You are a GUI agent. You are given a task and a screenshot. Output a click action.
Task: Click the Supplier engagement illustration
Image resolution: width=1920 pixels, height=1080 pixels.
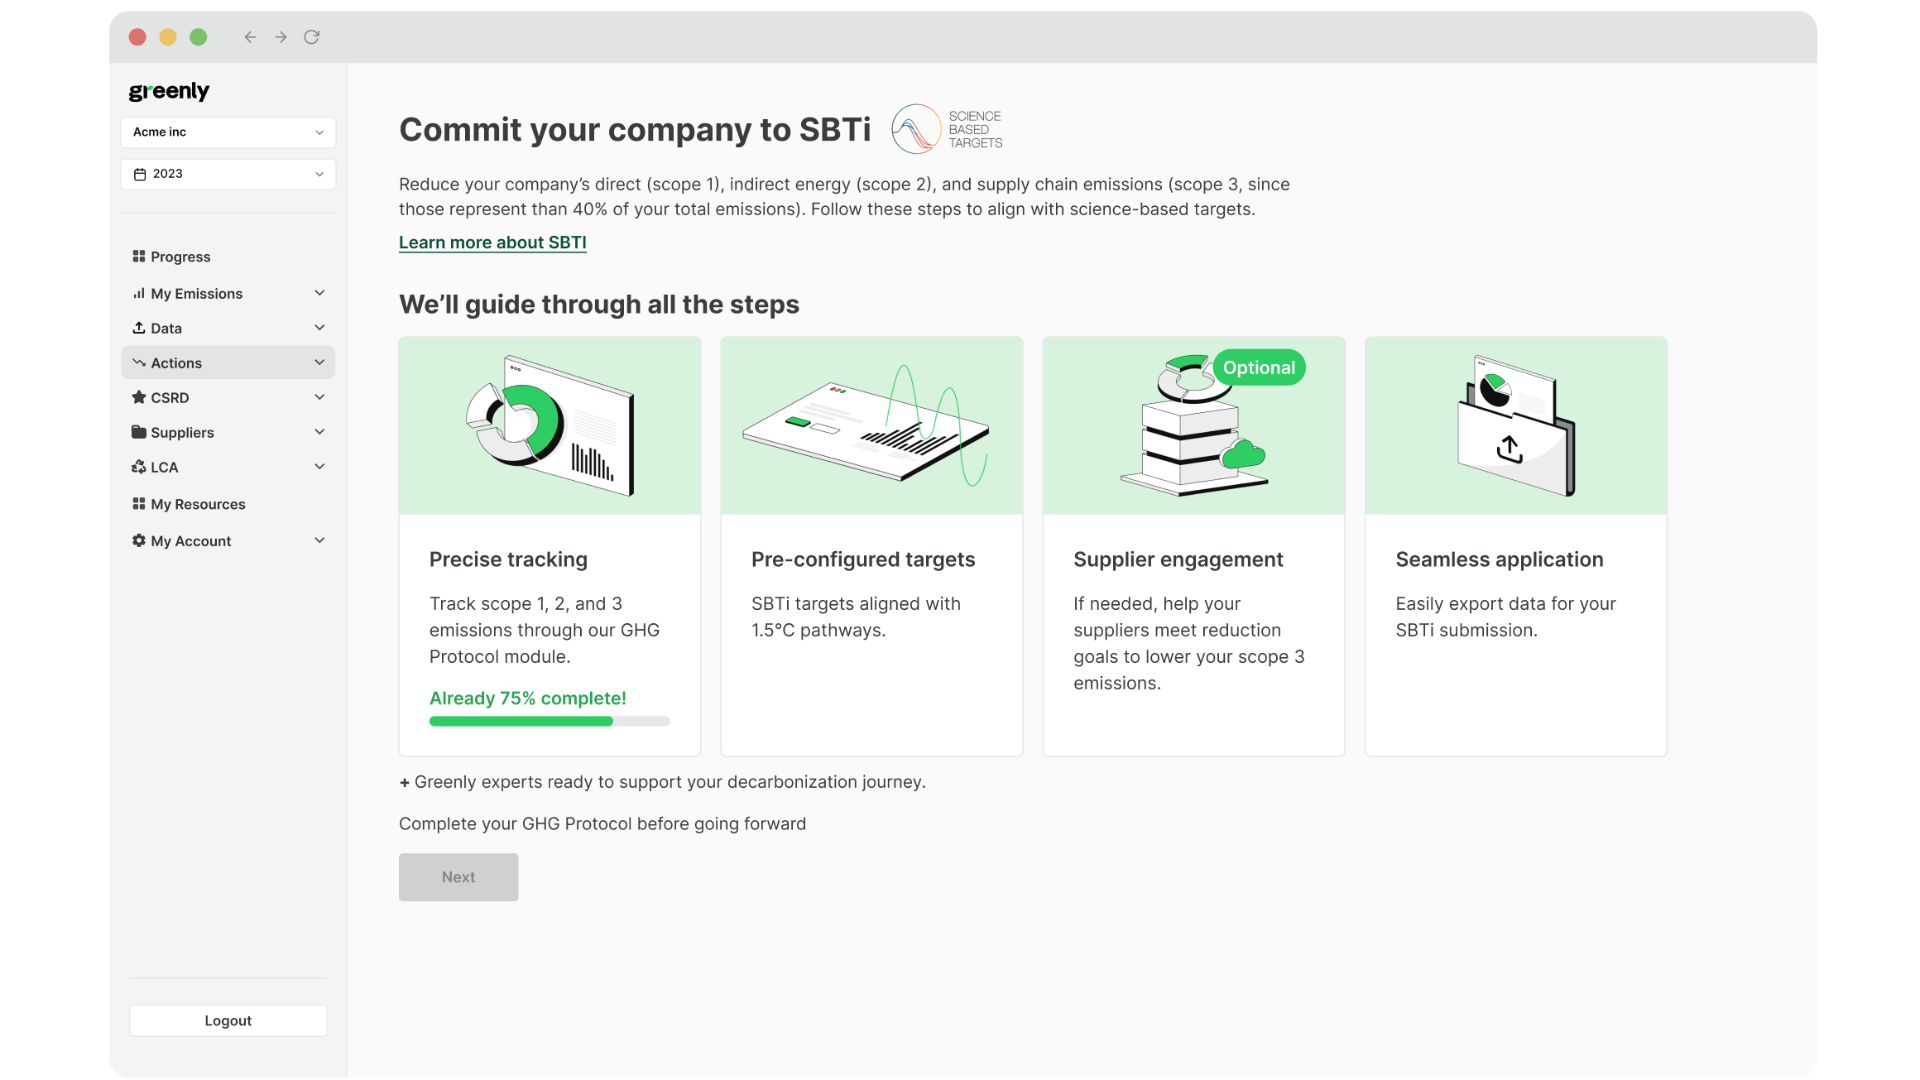click(1194, 426)
